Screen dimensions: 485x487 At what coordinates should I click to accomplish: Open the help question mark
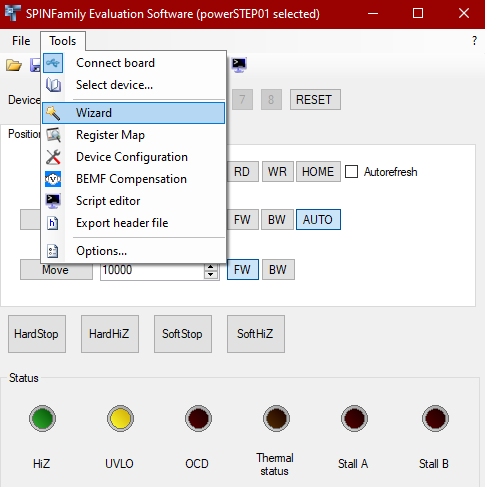coord(474,41)
